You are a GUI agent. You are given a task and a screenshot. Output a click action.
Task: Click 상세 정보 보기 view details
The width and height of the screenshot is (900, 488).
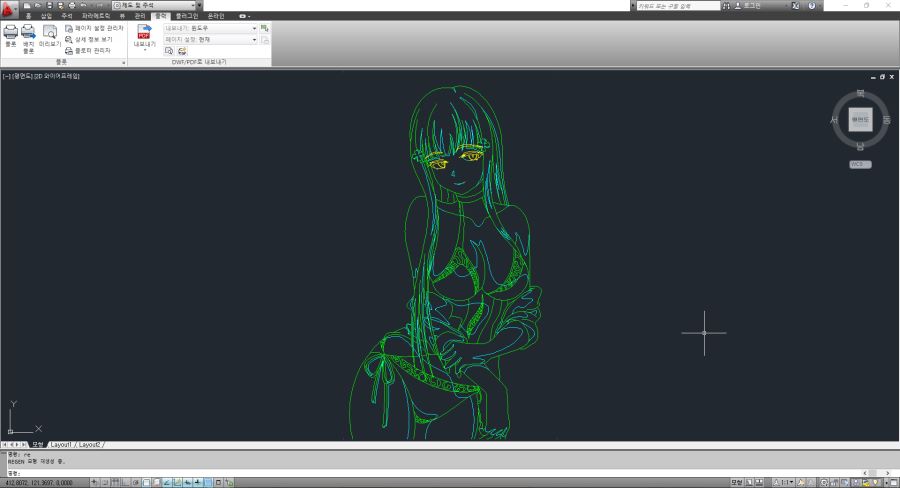point(89,40)
